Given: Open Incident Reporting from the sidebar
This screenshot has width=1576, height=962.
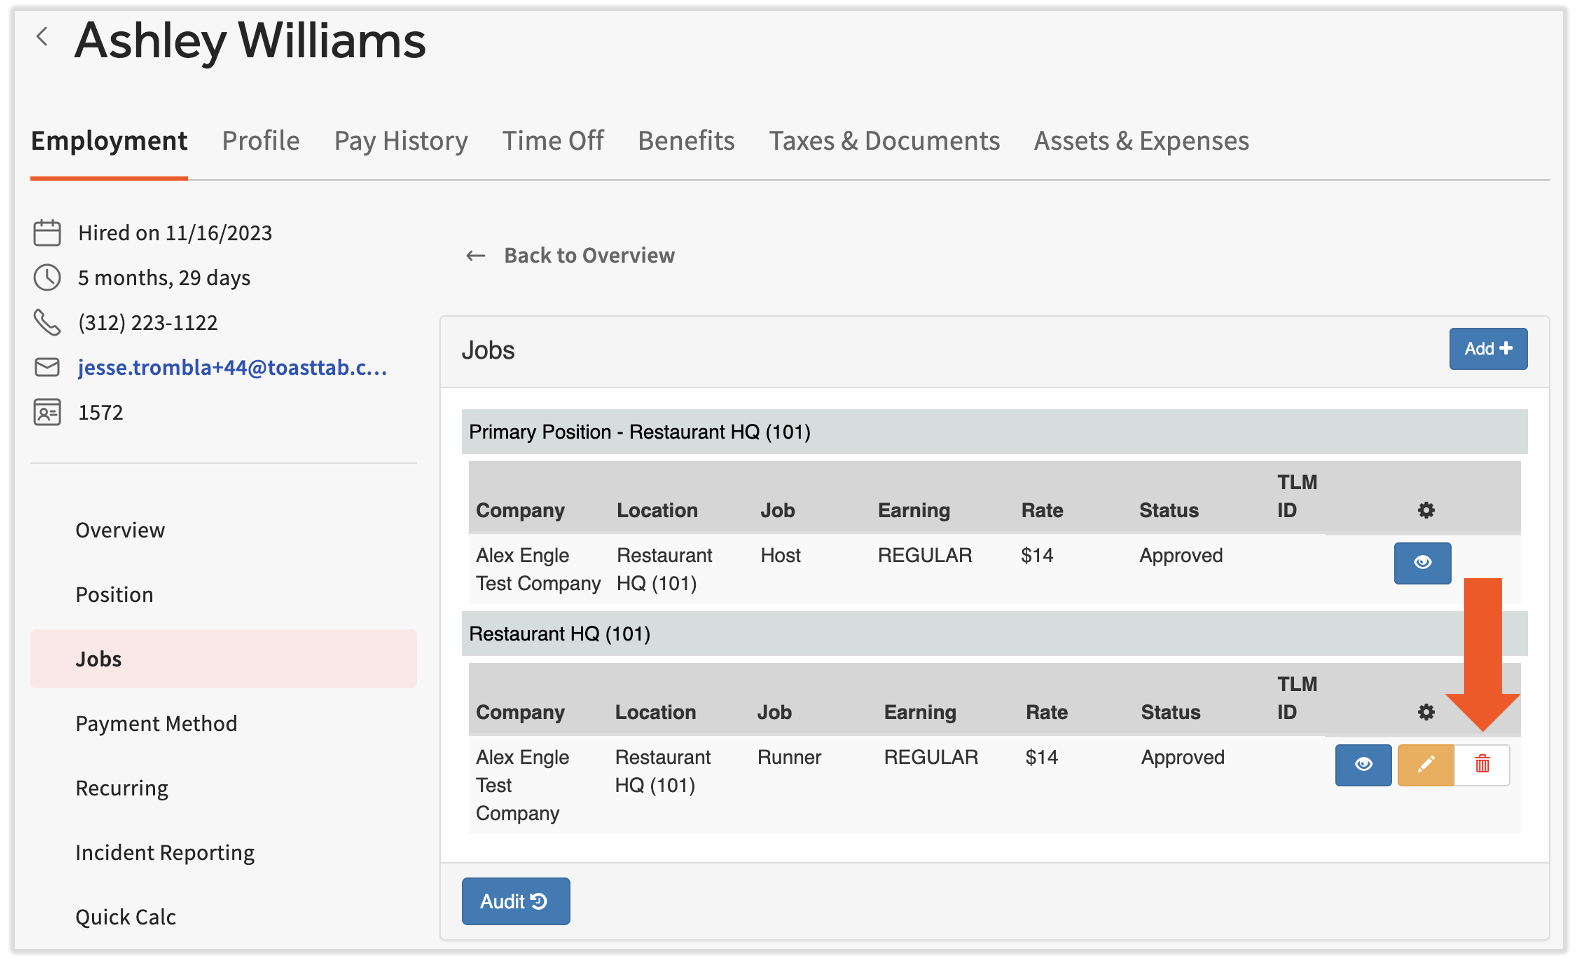Looking at the screenshot, I should [165, 853].
